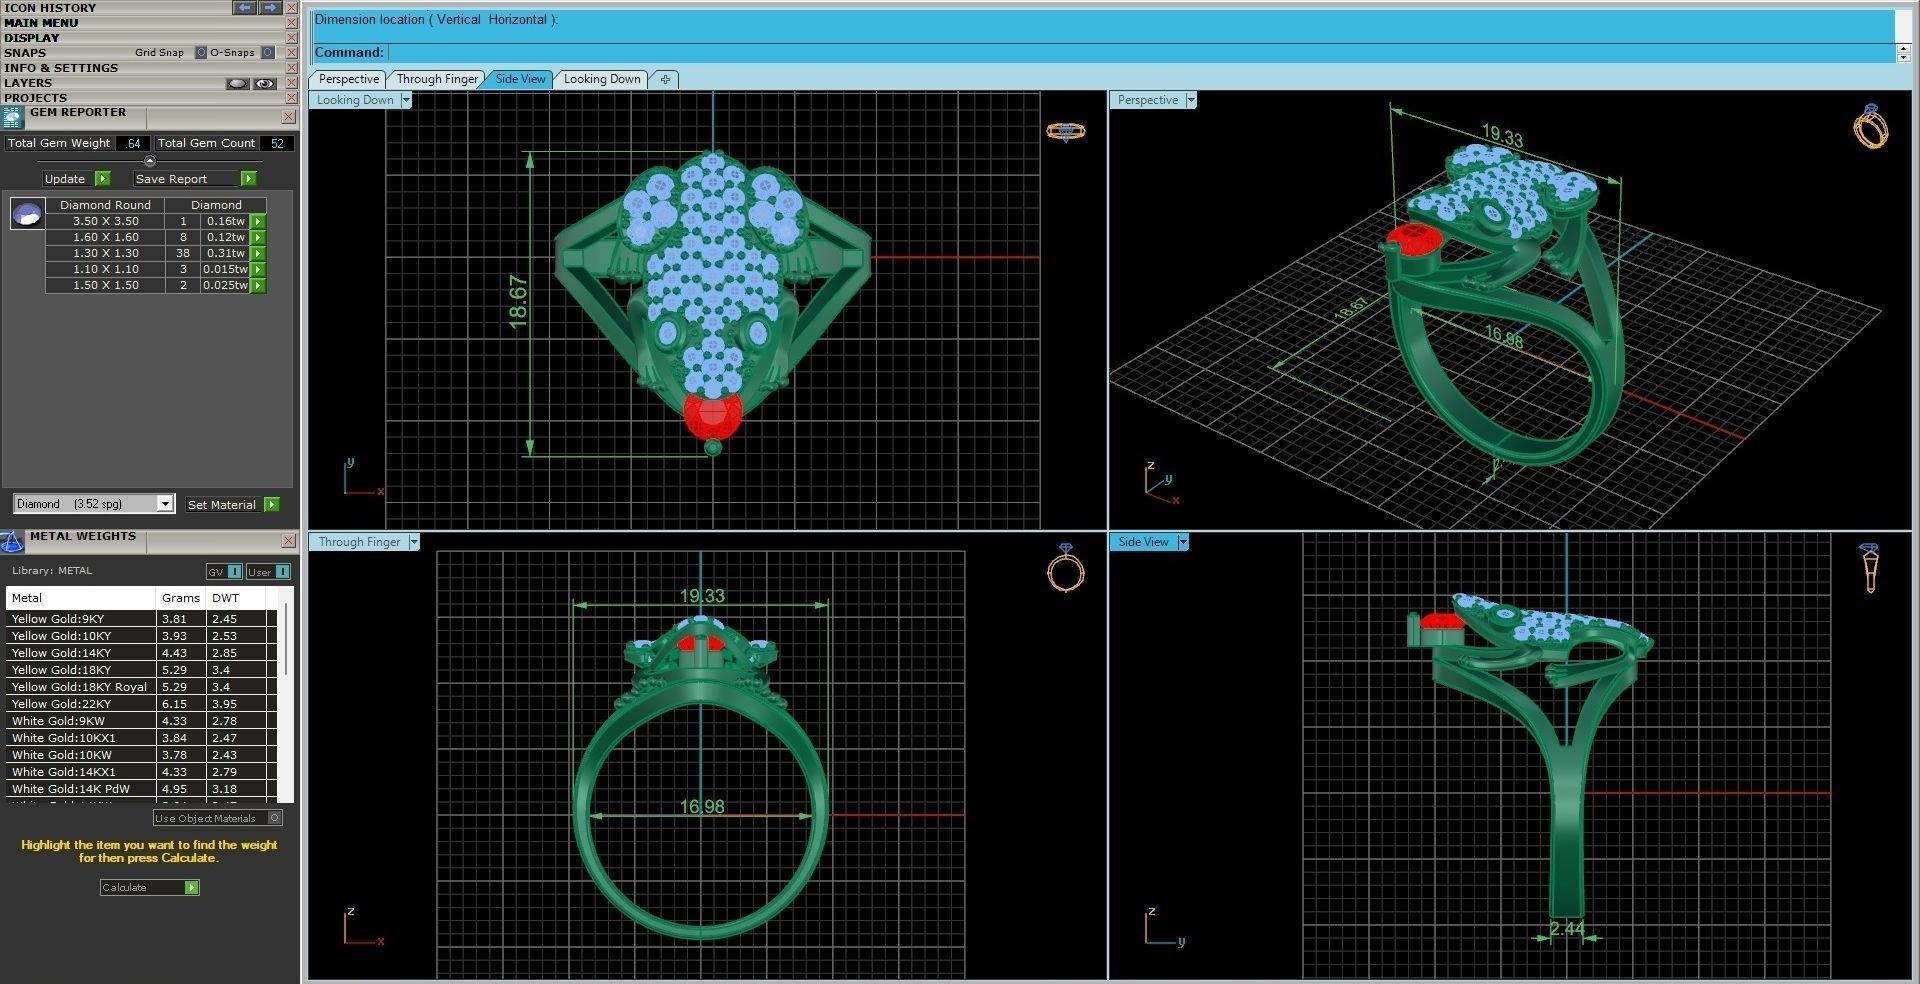Close the Gem Reporter panel
Viewport: 1920px width, 984px height.
(x=288, y=117)
